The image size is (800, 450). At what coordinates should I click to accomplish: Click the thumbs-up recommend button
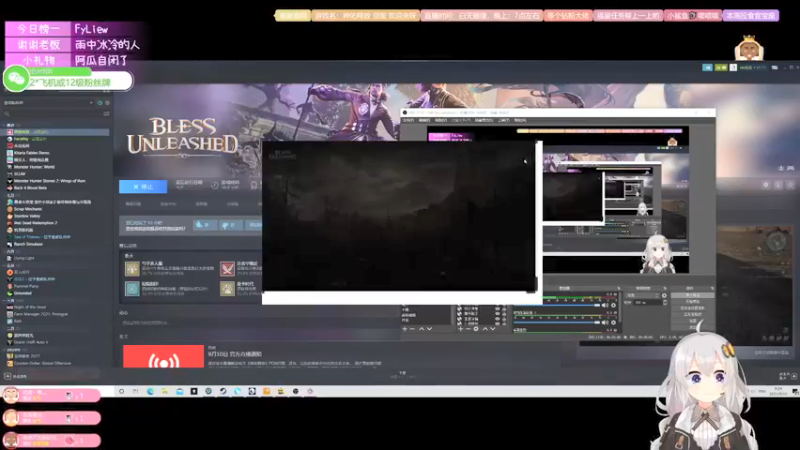204,225
